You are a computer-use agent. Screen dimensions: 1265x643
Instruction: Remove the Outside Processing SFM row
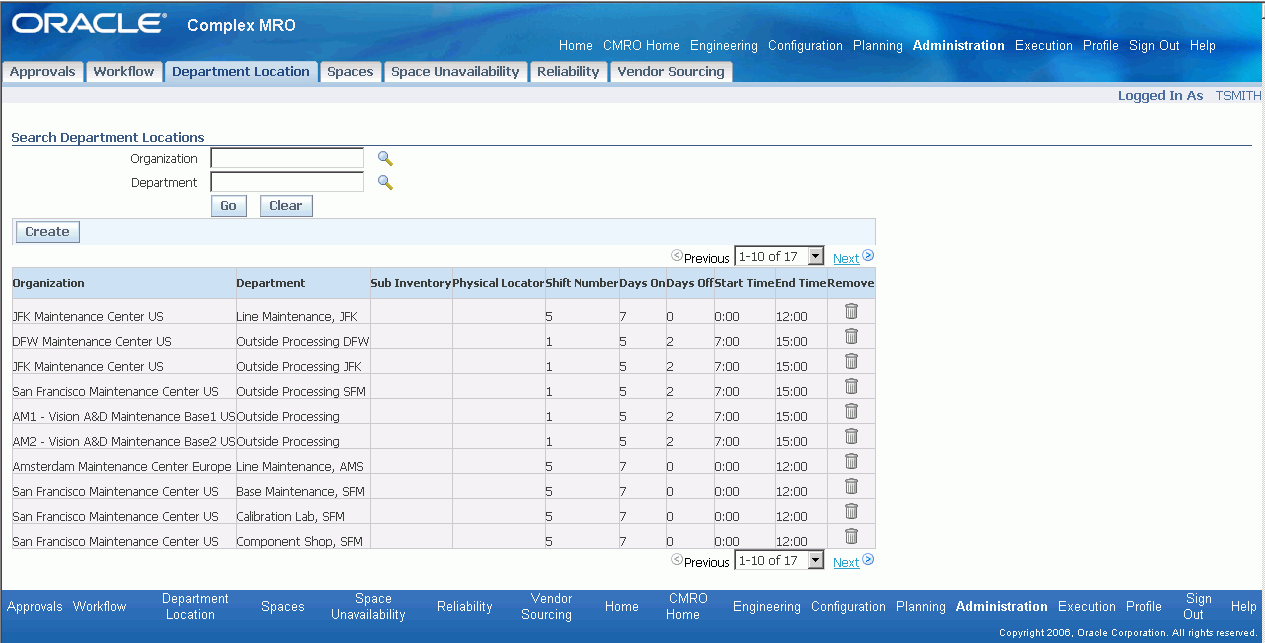tap(851, 386)
